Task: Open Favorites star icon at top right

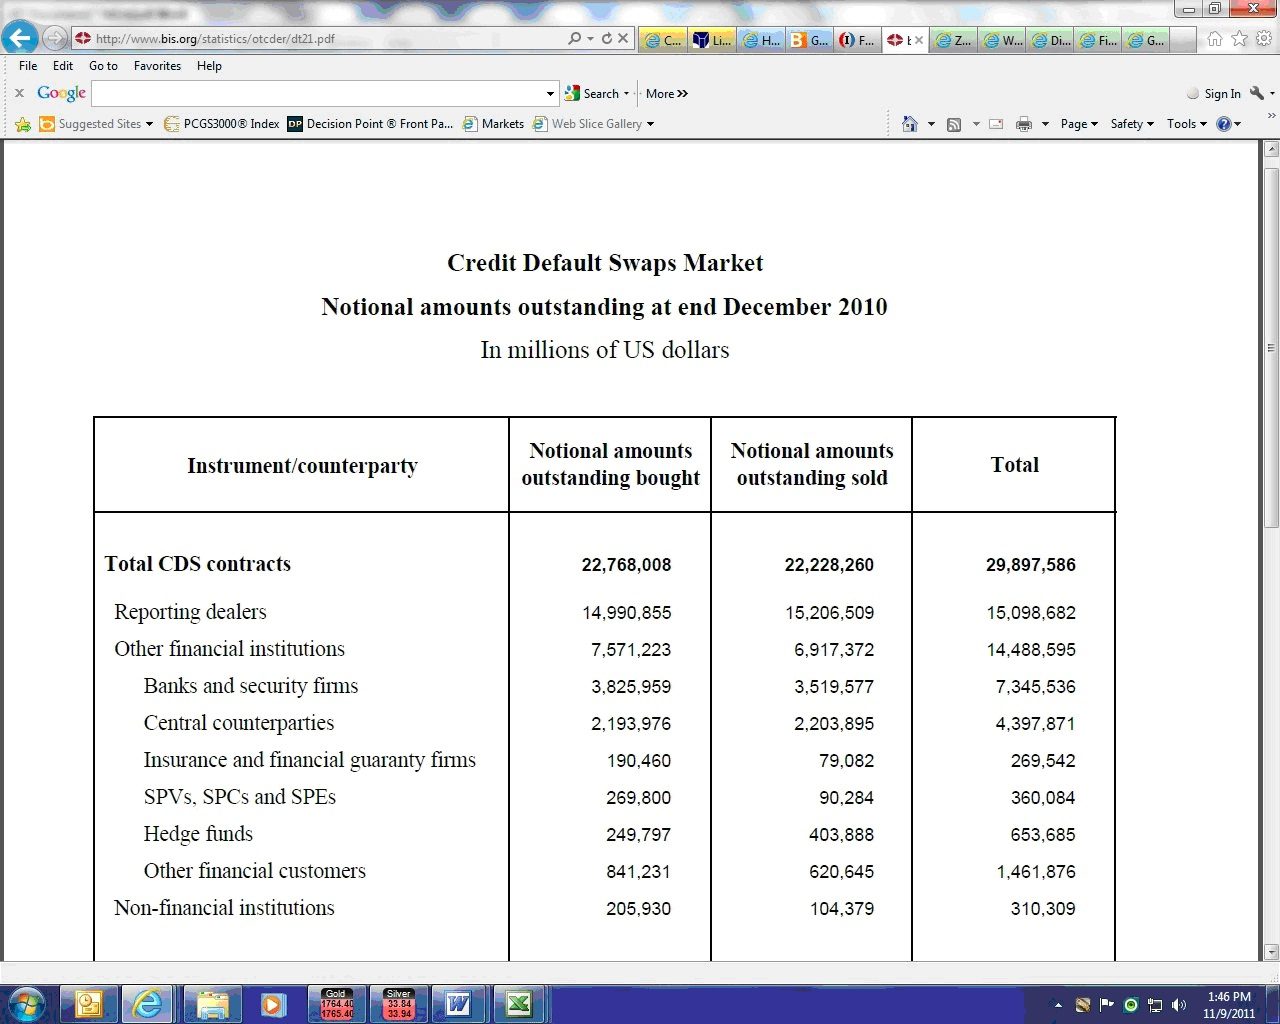Action: coord(1240,39)
